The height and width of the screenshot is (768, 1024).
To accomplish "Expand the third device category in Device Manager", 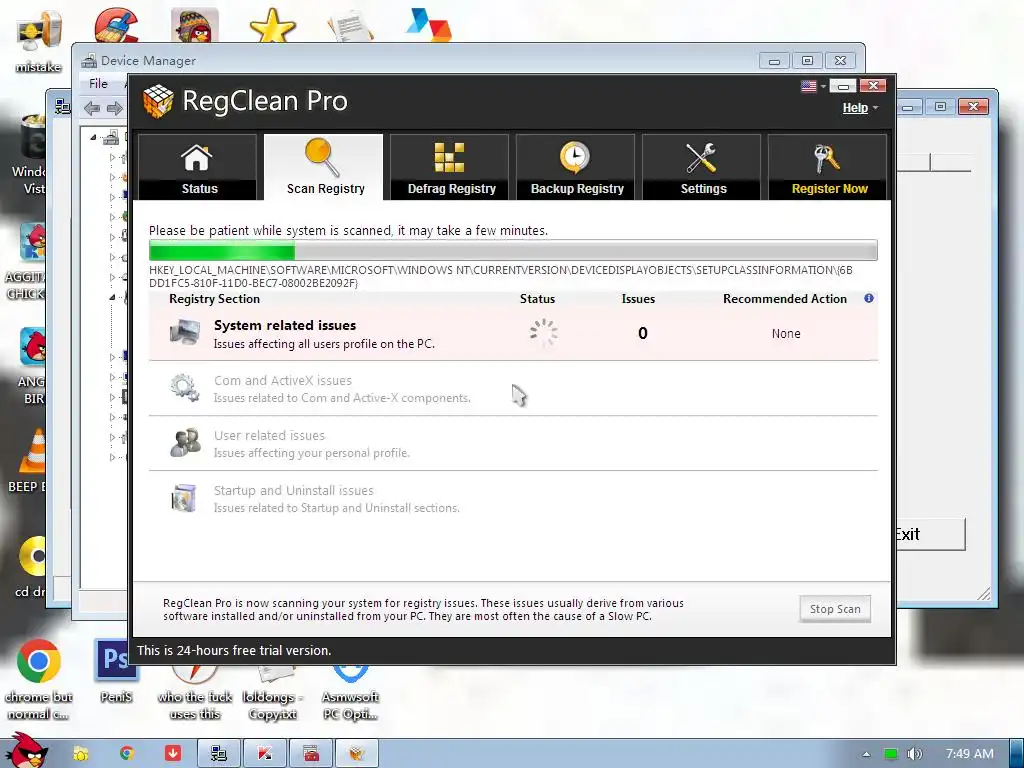I will pyautogui.click(x=112, y=197).
